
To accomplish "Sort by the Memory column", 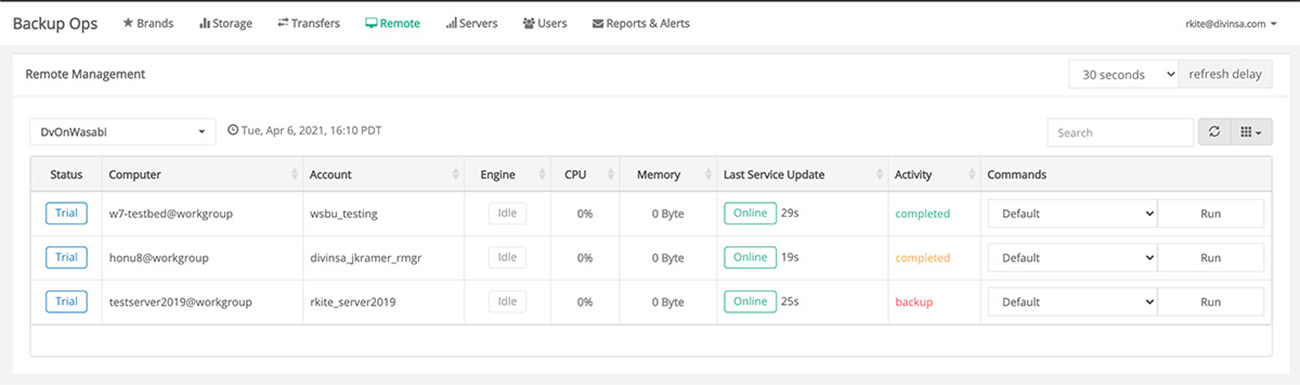I will point(668,174).
